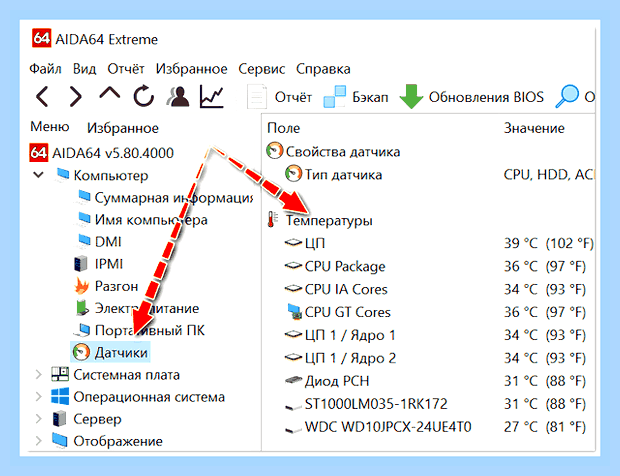Refresh using the circular arrow icon
The width and height of the screenshot is (620, 476).
point(143,96)
